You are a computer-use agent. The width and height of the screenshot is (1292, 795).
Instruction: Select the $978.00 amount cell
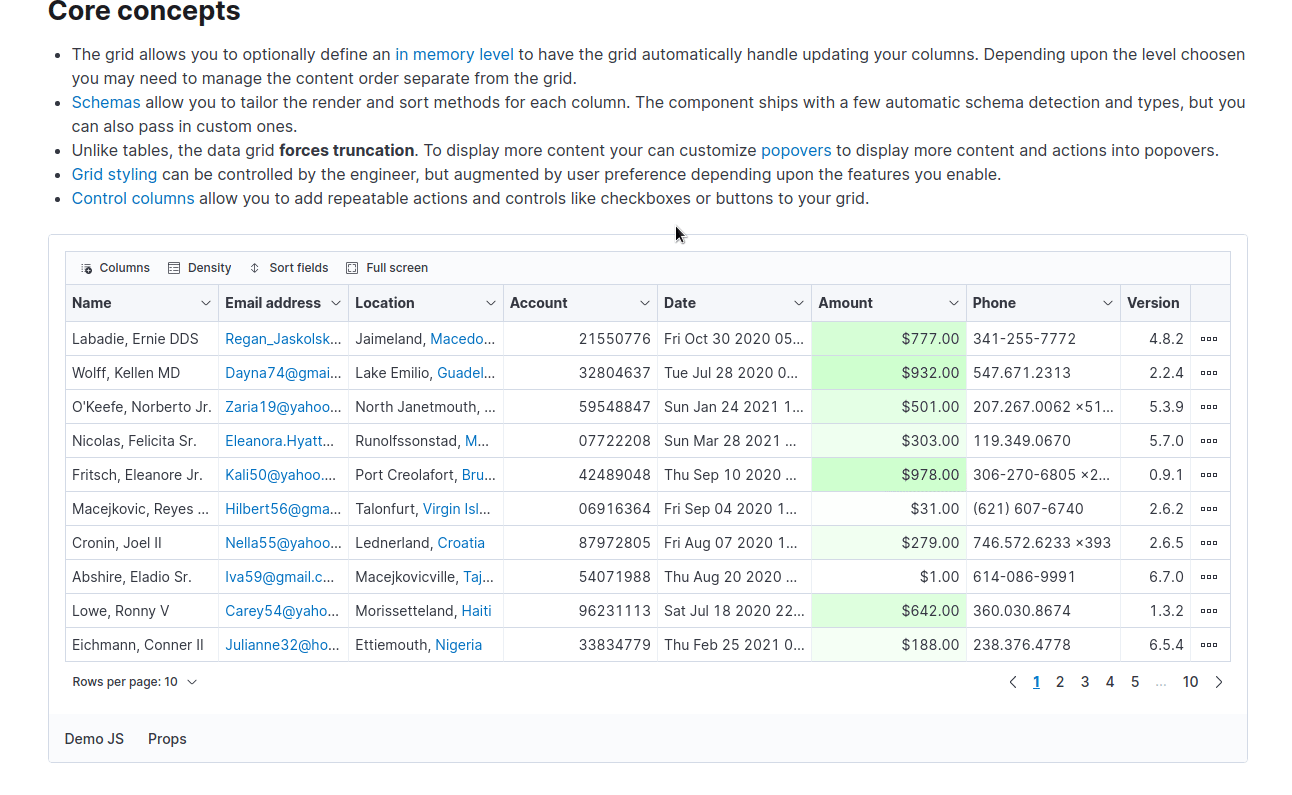pos(888,475)
